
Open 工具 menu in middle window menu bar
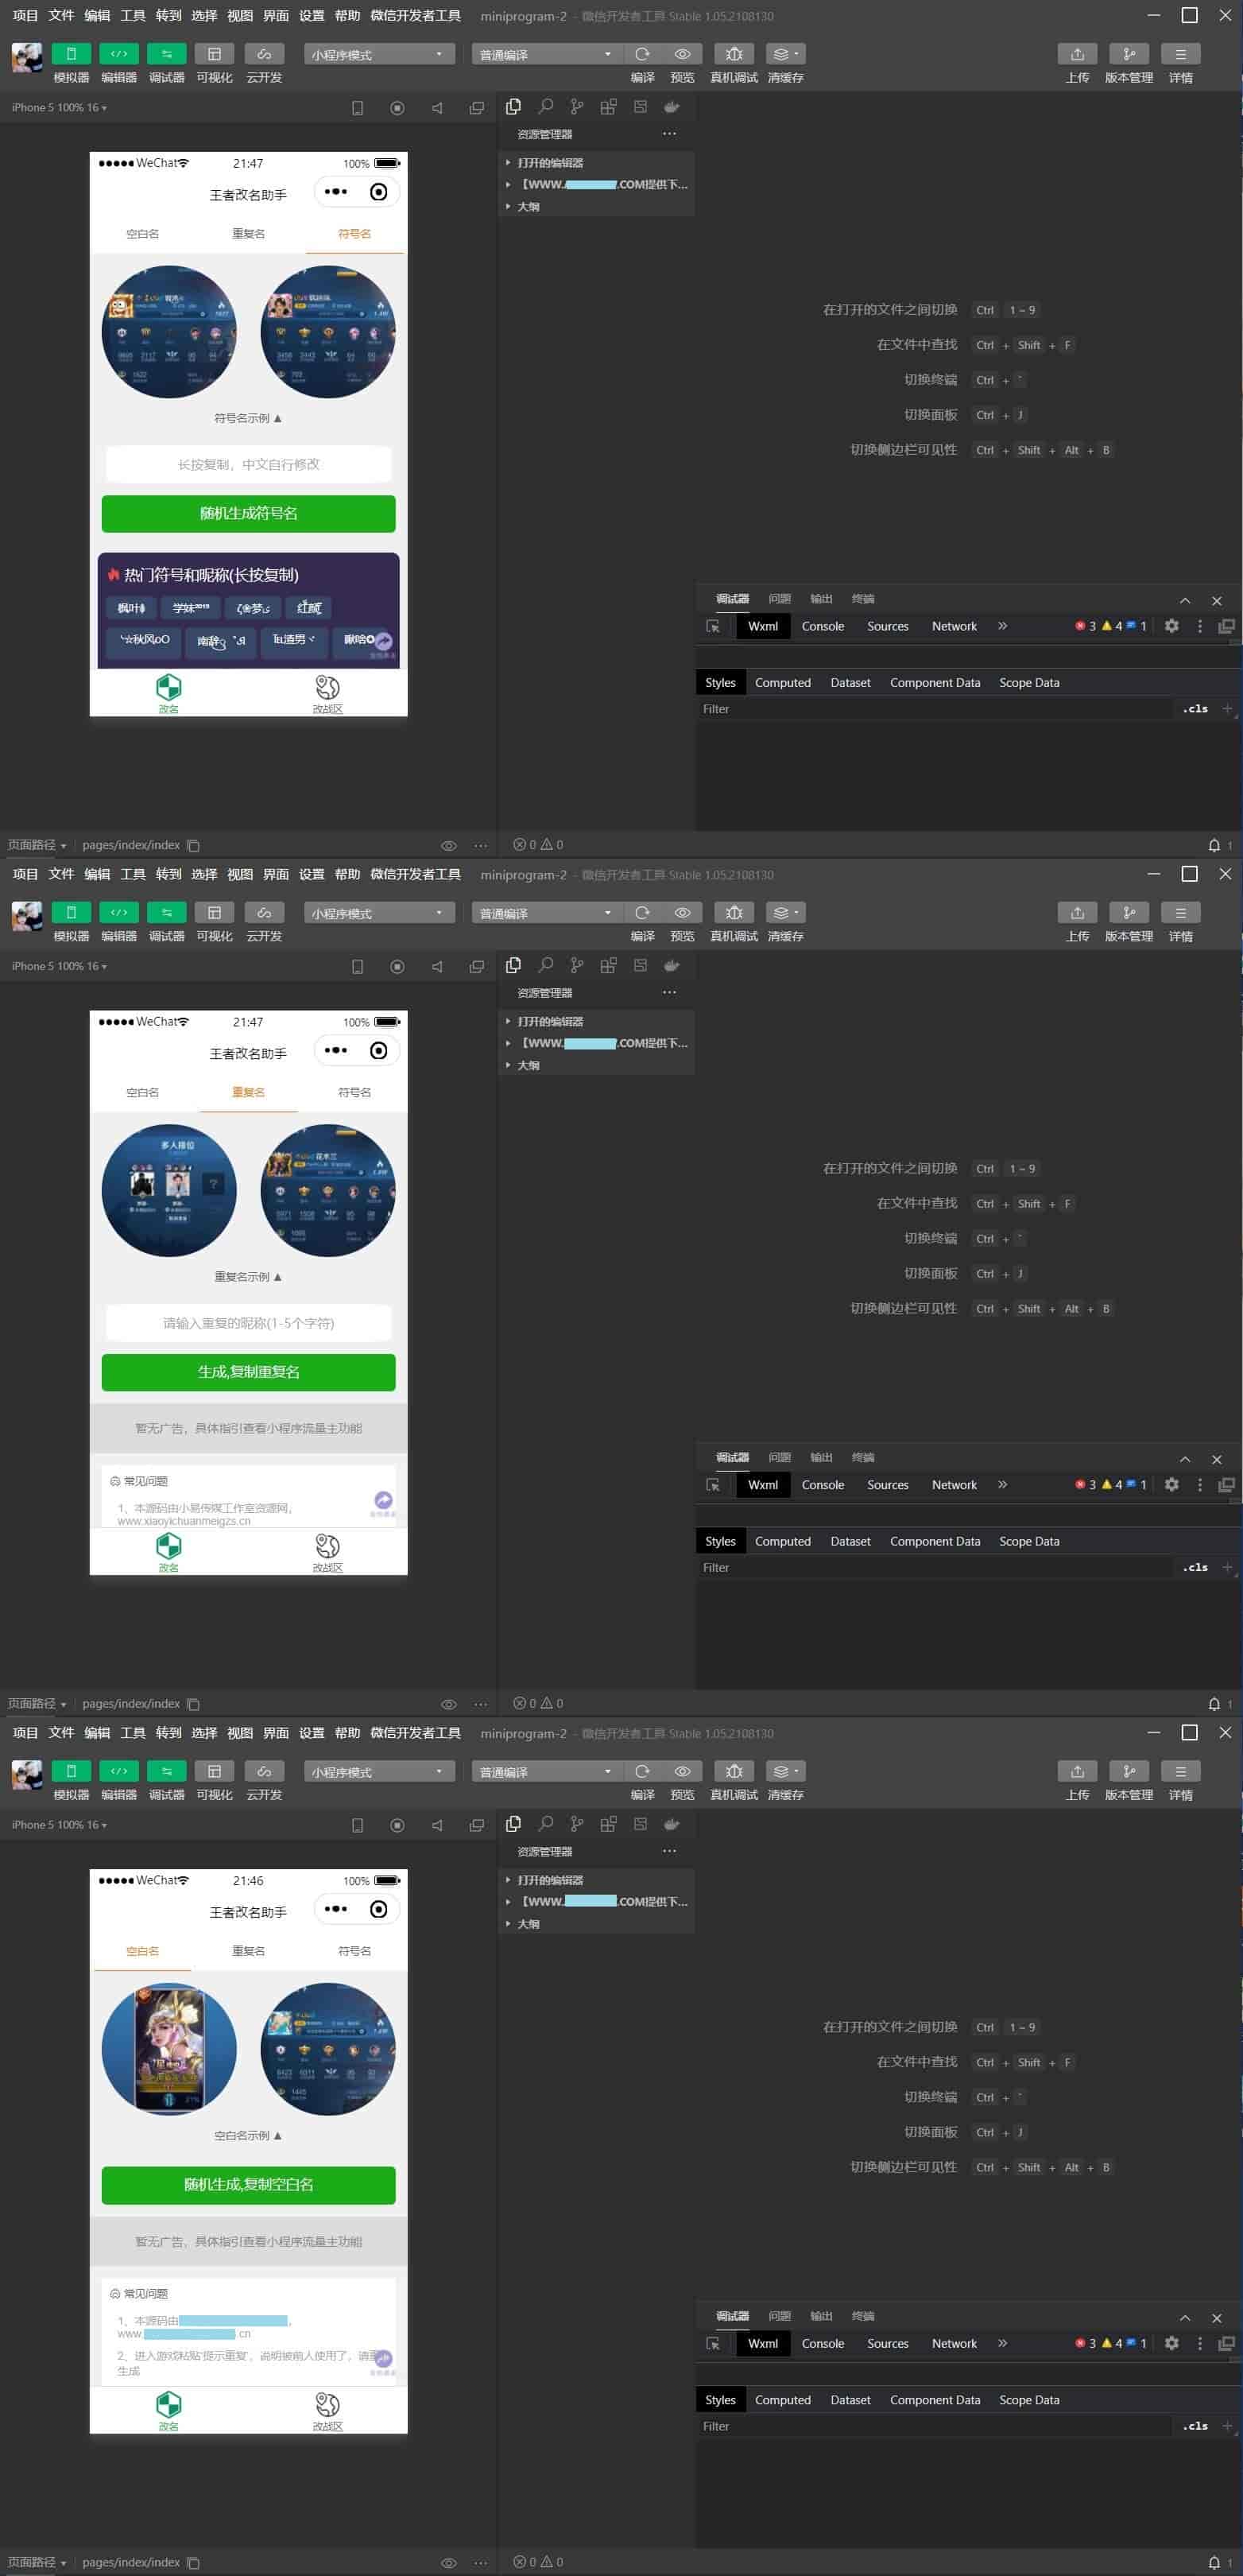[133, 874]
